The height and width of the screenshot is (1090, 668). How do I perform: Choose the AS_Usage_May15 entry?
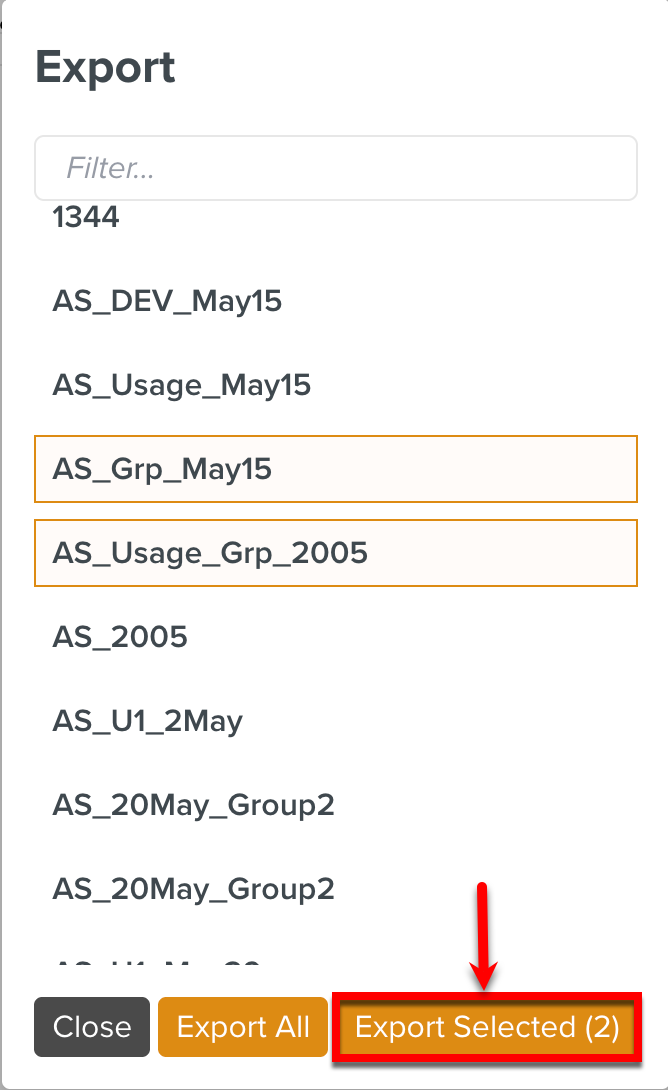pyautogui.click(x=181, y=385)
